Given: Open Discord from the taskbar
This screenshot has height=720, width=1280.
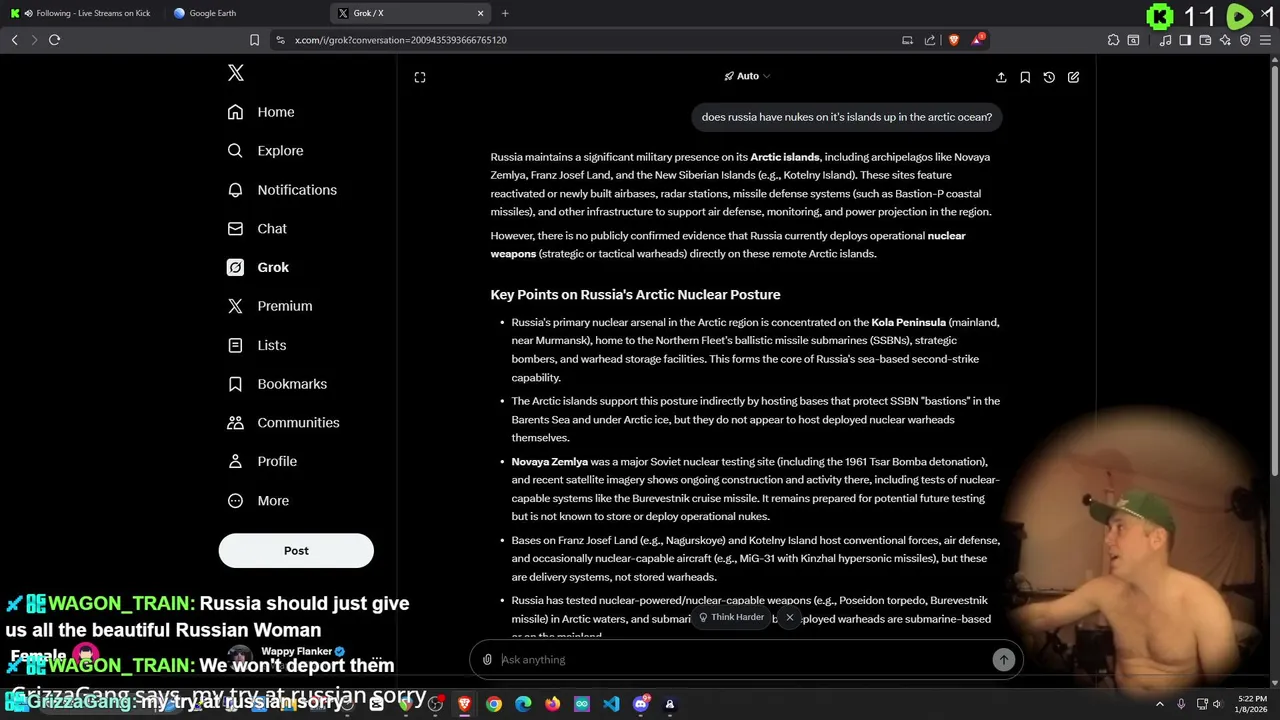Looking at the screenshot, I should [x=641, y=704].
